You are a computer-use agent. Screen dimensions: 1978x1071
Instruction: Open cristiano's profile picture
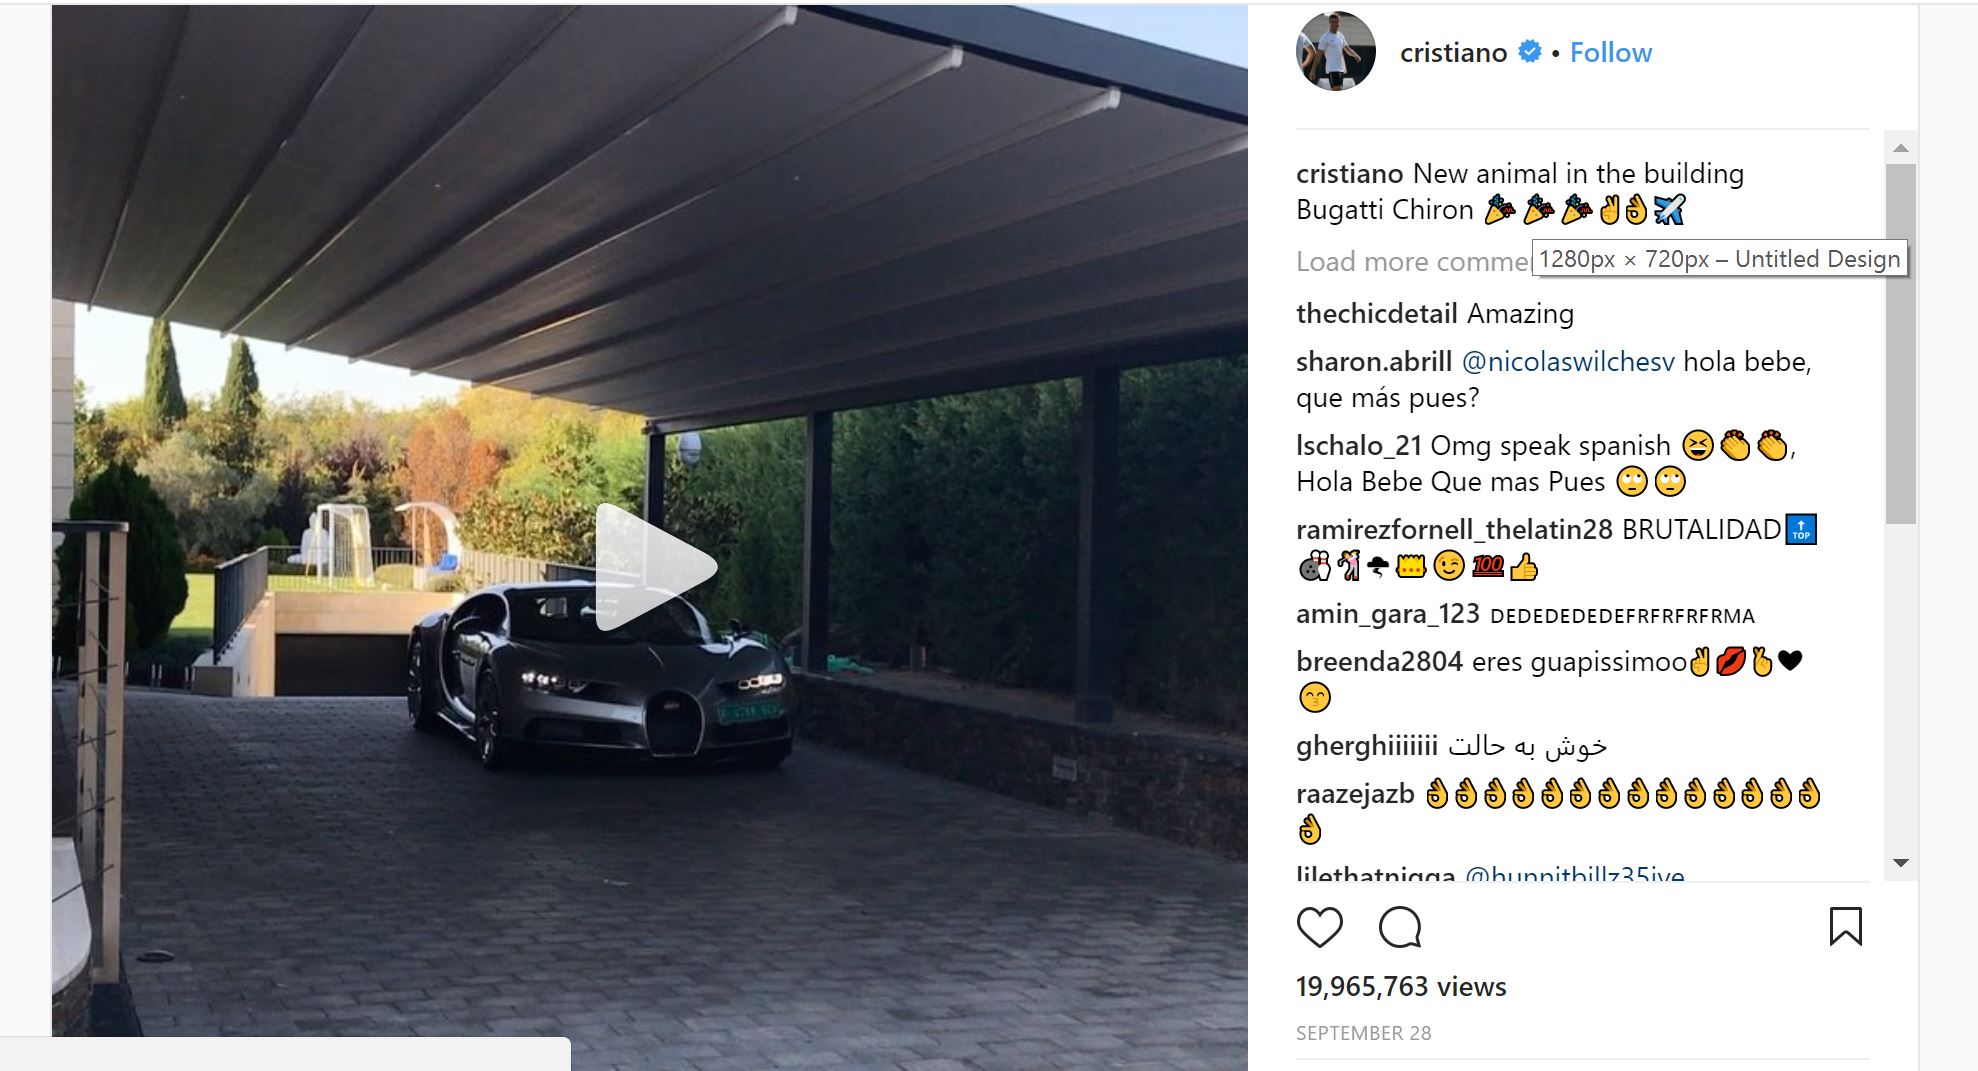(1335, 51)
